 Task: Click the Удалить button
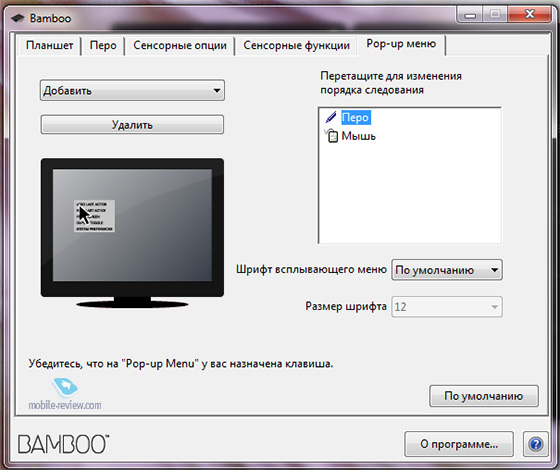coord(132,125)
